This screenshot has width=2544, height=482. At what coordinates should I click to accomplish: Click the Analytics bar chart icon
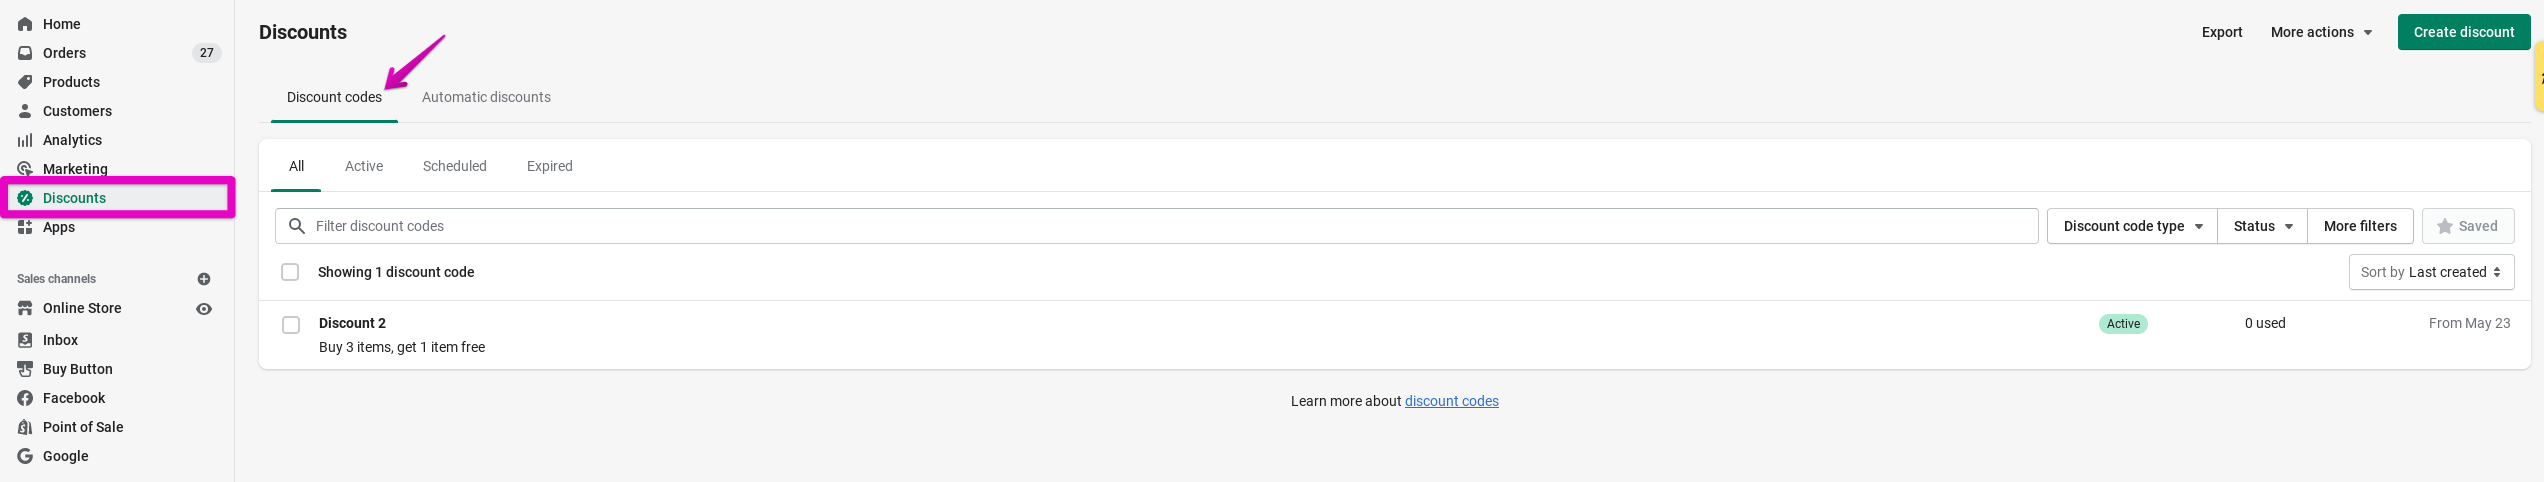[x=25, y=140]
